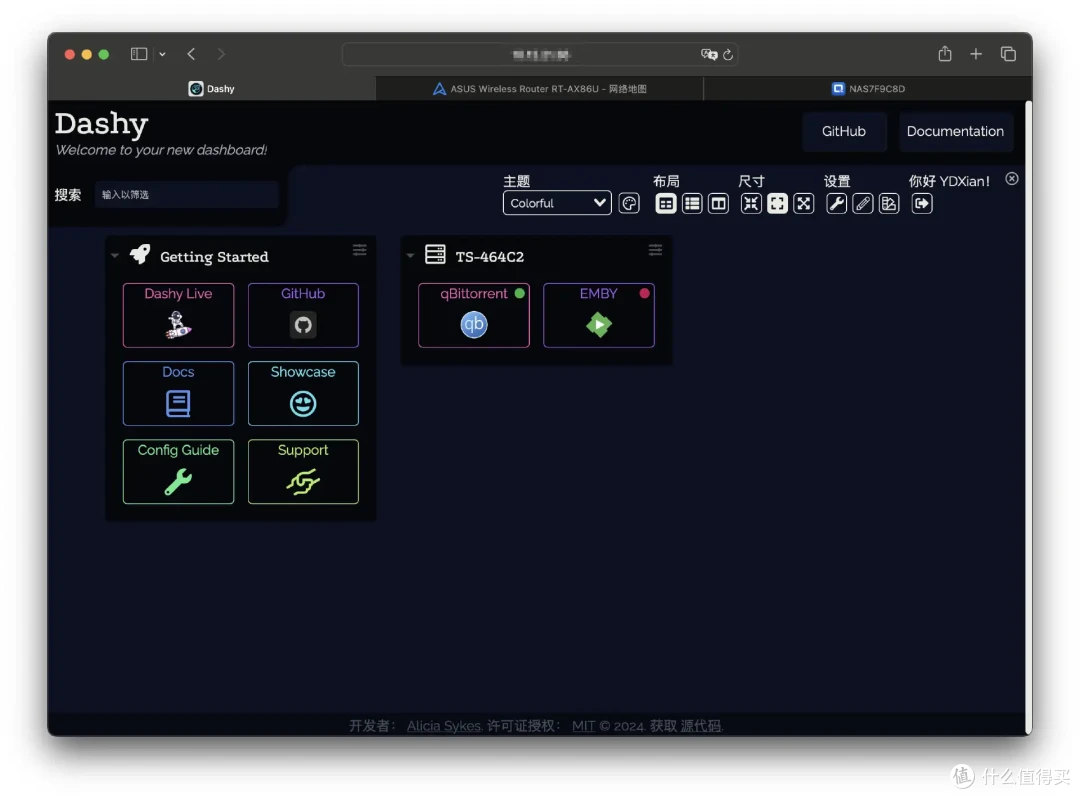Open the Colorful theme dropdown
Image resolution: width=1080 pixels, height=799 pixels.
[x=557, y=203]
